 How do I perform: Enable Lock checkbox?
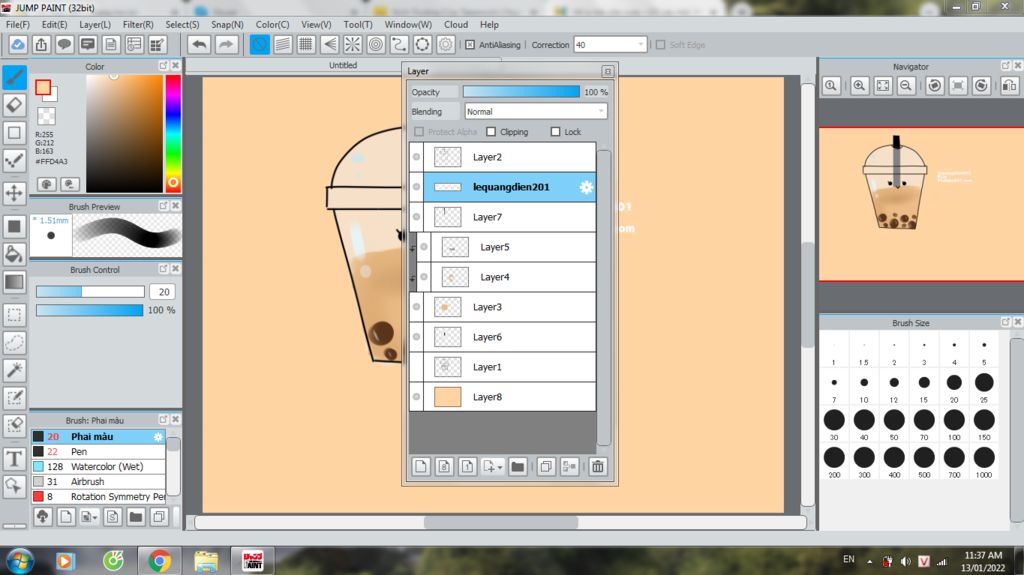pos(555,132)
